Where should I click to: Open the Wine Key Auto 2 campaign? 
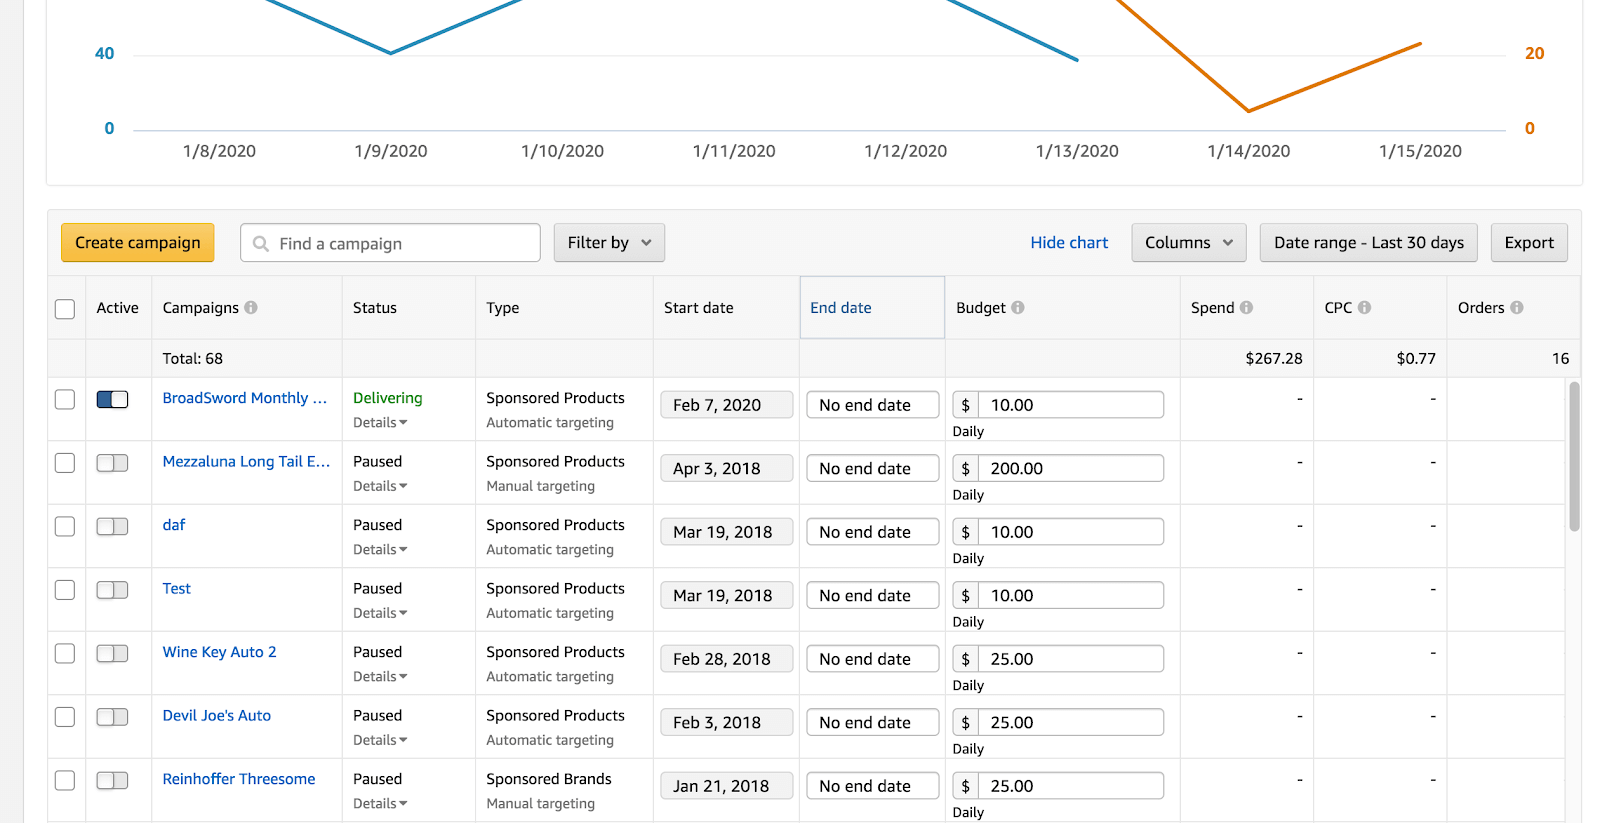(x=219, y=652)
